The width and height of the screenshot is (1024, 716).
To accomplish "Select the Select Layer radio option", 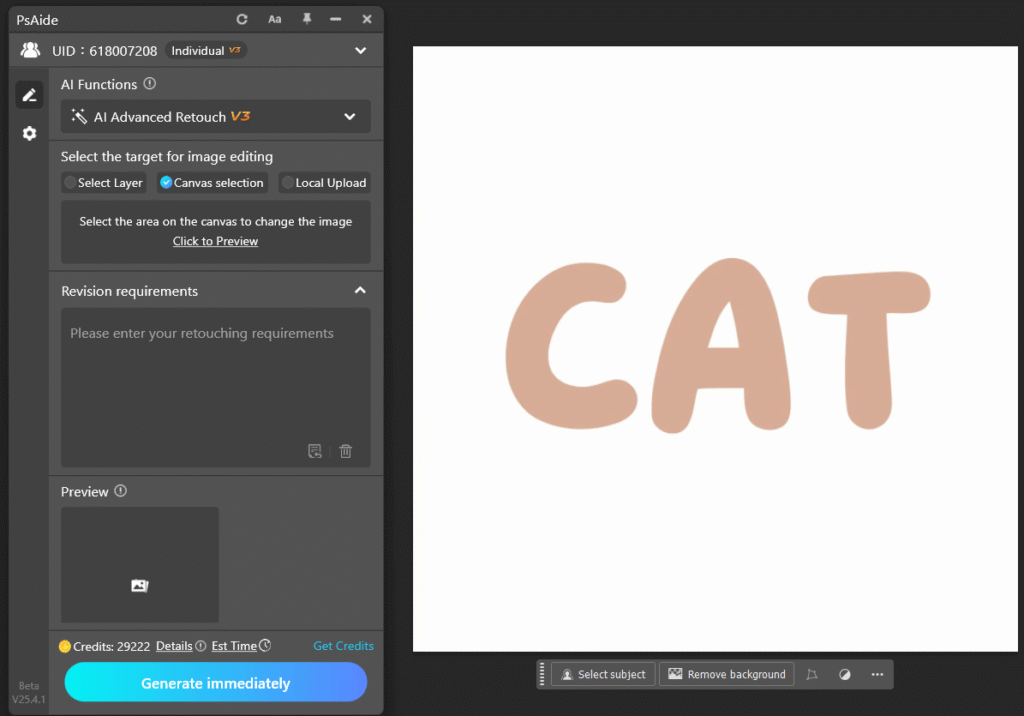I will [103, 183].
